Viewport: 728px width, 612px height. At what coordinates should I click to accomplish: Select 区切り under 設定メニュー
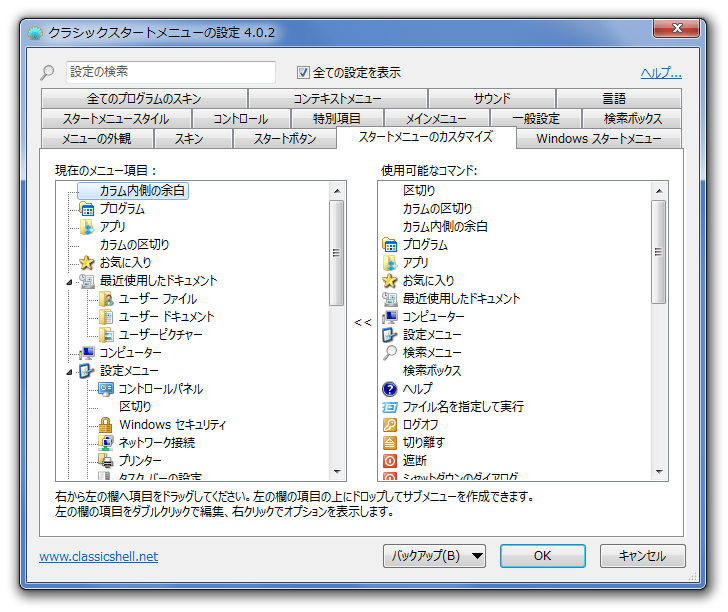tap(135, 407)
